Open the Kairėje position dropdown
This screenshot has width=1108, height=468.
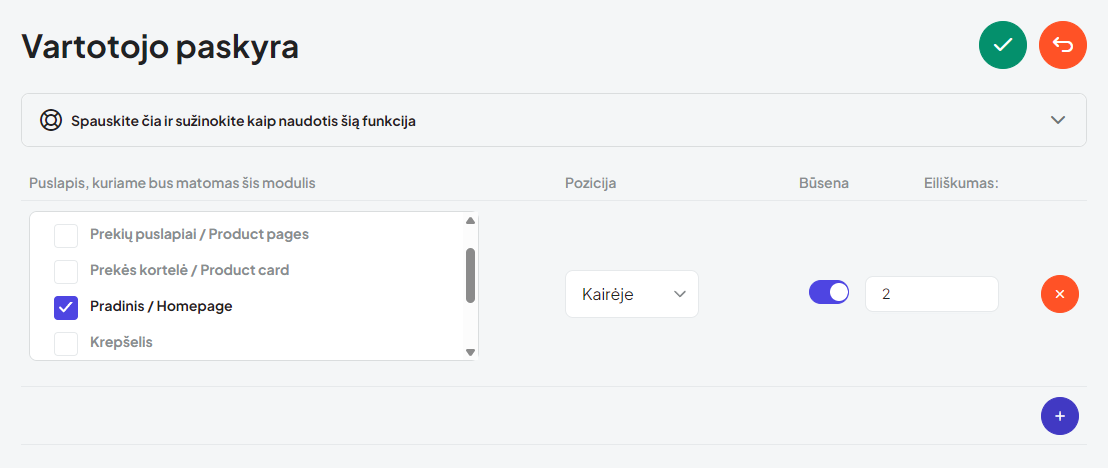pos(632,294)
